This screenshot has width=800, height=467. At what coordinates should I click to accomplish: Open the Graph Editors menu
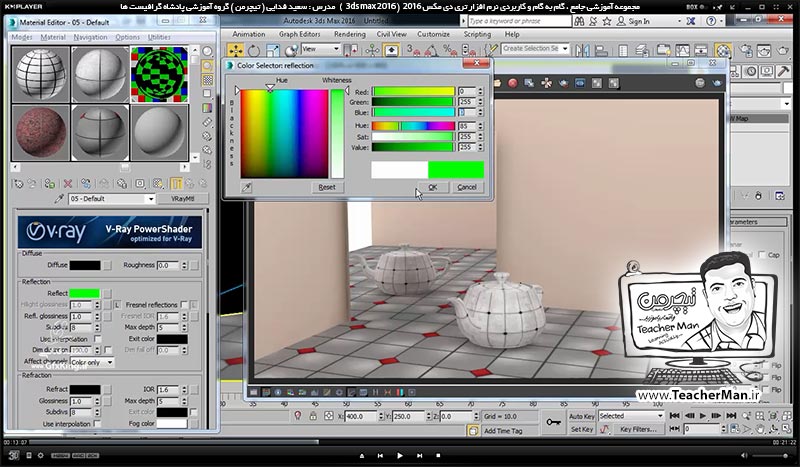(x=299, y=34)
